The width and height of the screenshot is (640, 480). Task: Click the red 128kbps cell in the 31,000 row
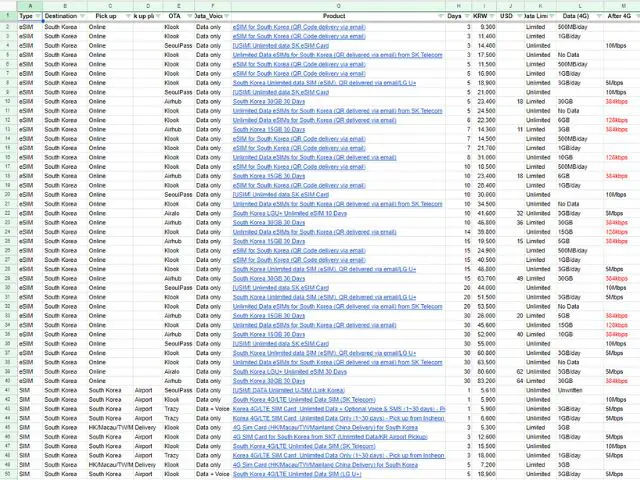[621, 158]
